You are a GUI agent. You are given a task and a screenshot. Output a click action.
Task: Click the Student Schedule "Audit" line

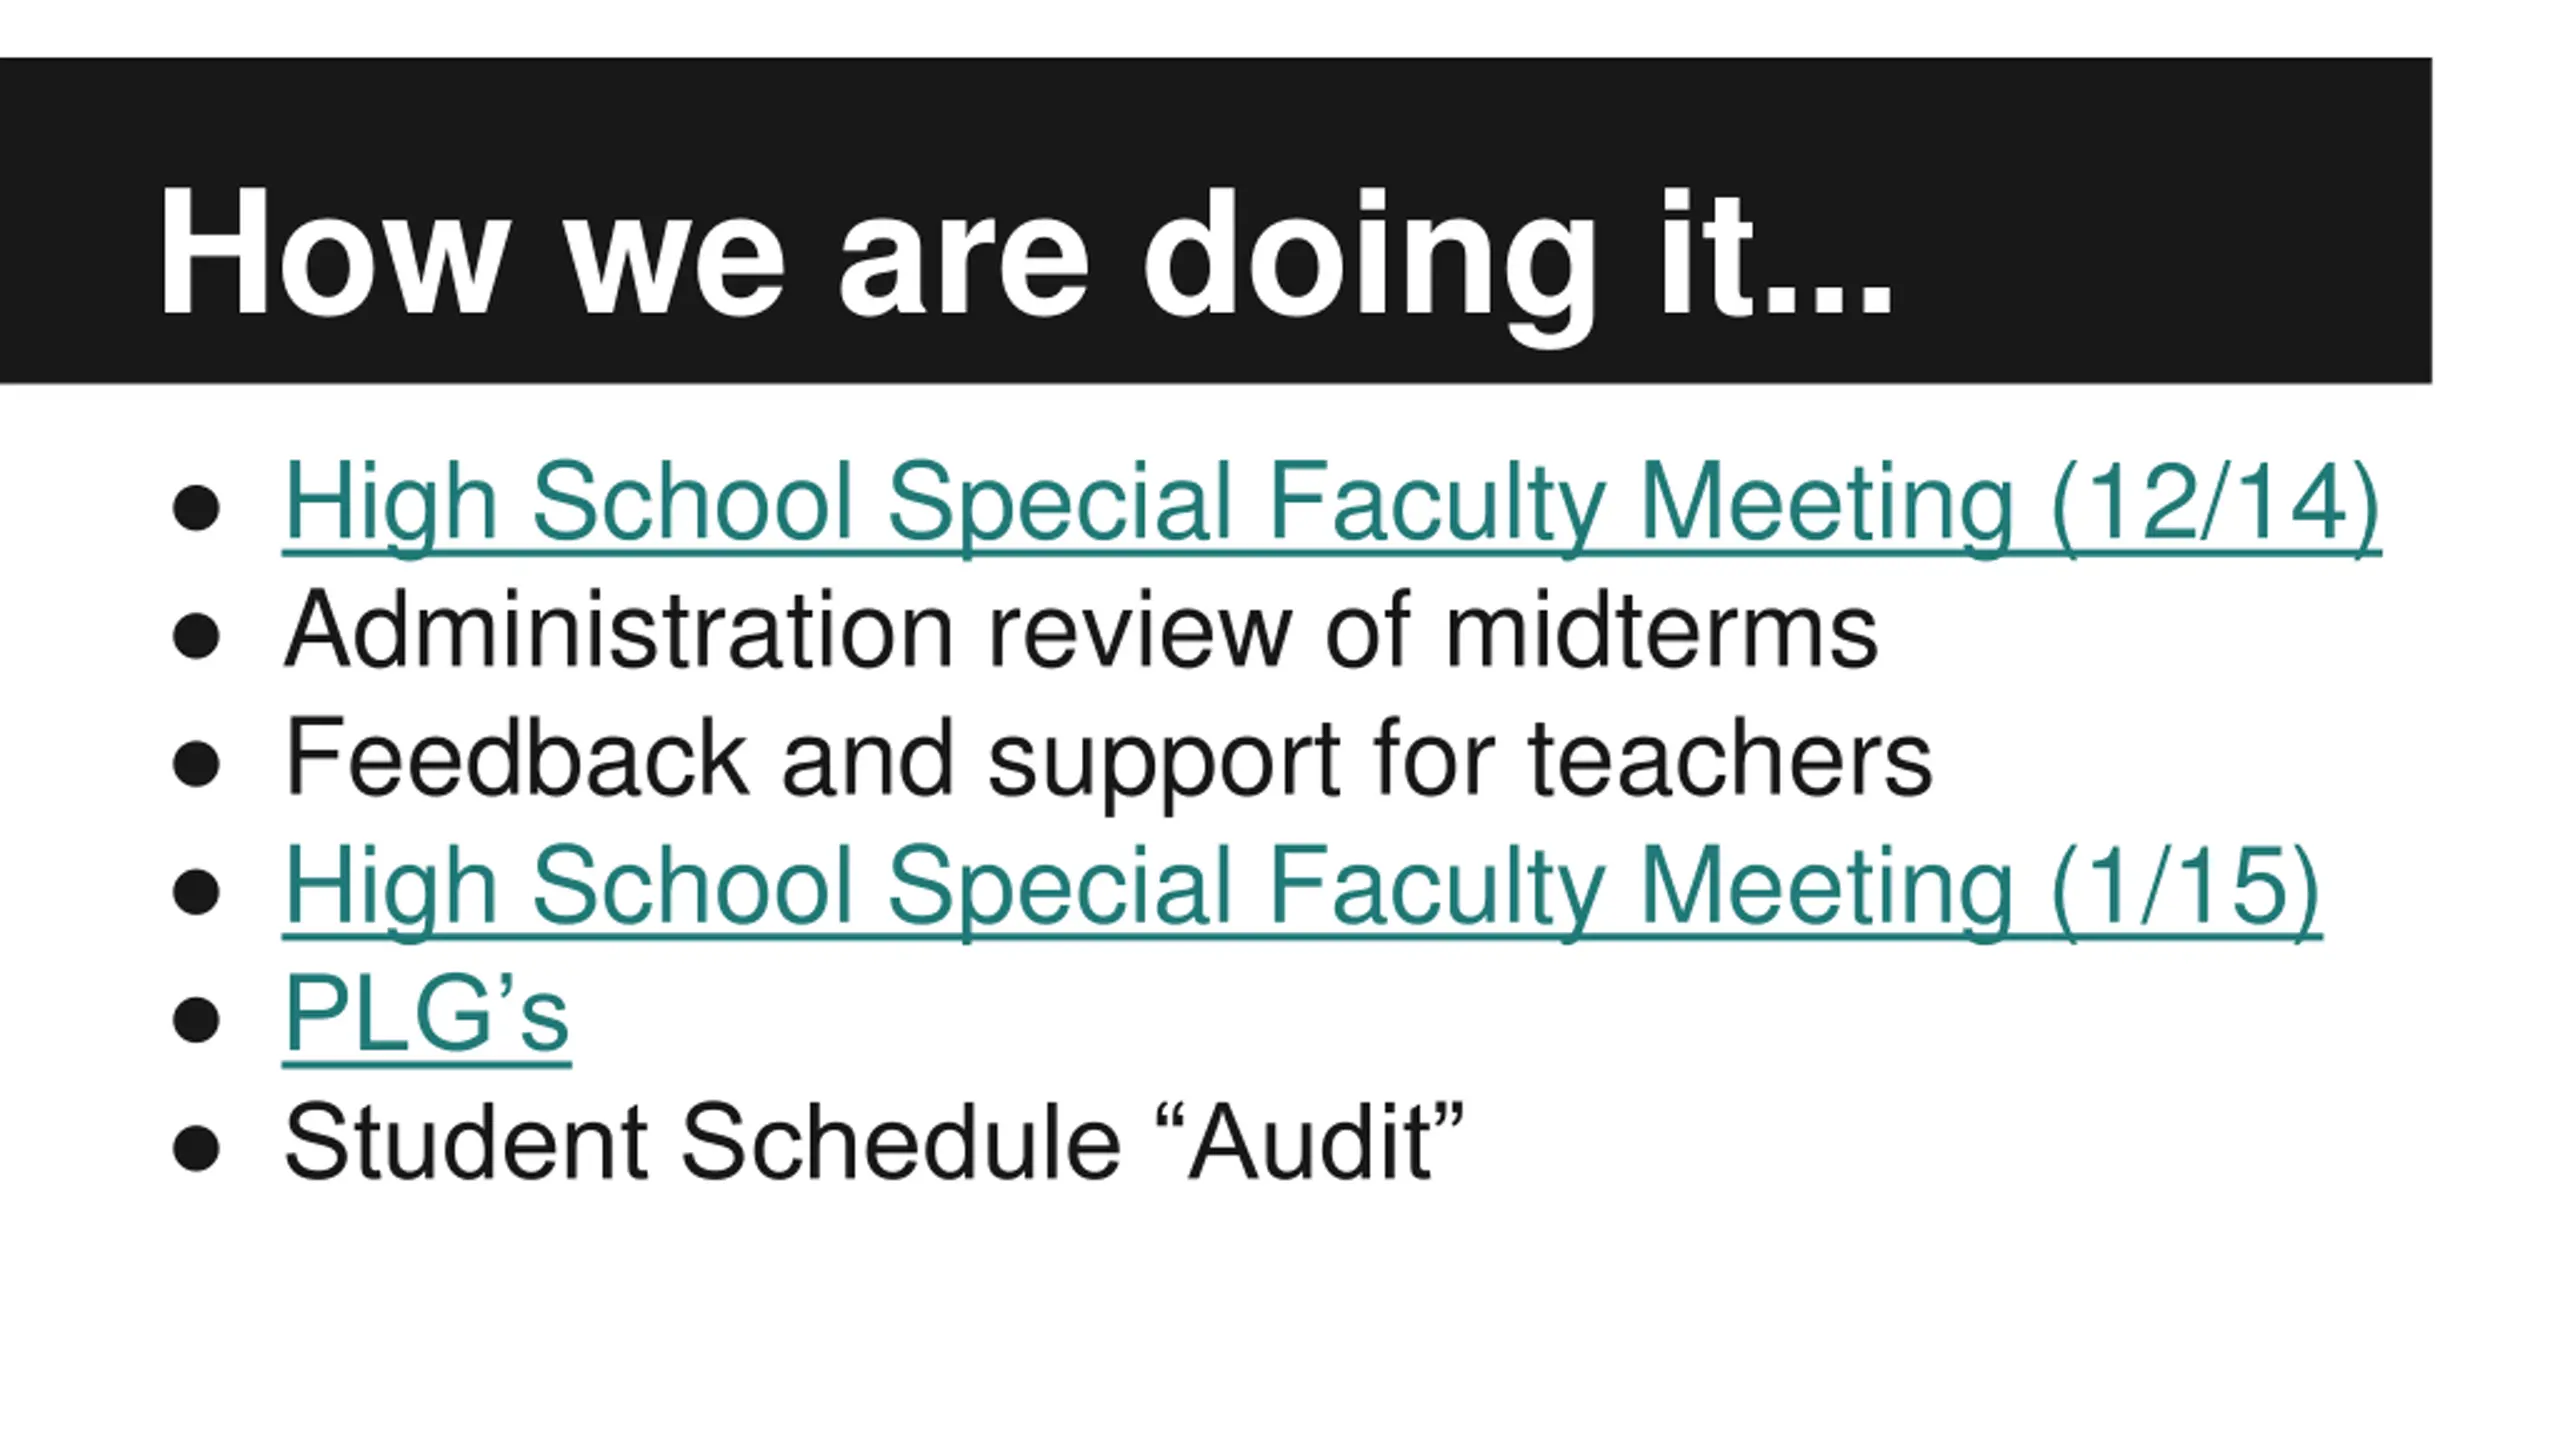[x=873, y=1143]
